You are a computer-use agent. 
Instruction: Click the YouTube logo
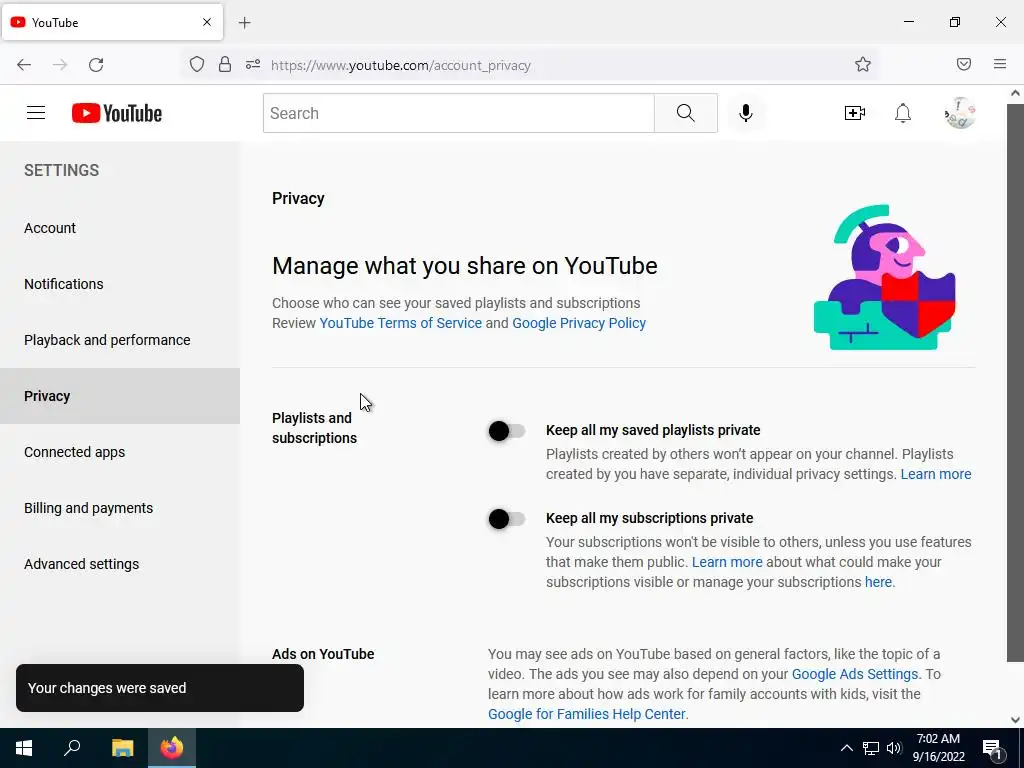coord(117,113)
